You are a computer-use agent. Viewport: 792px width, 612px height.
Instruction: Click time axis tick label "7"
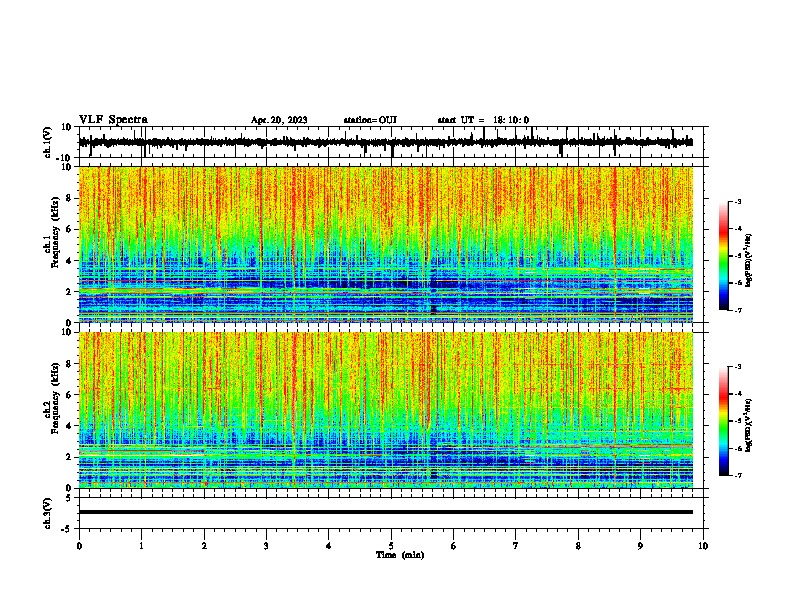click(516, 546)
